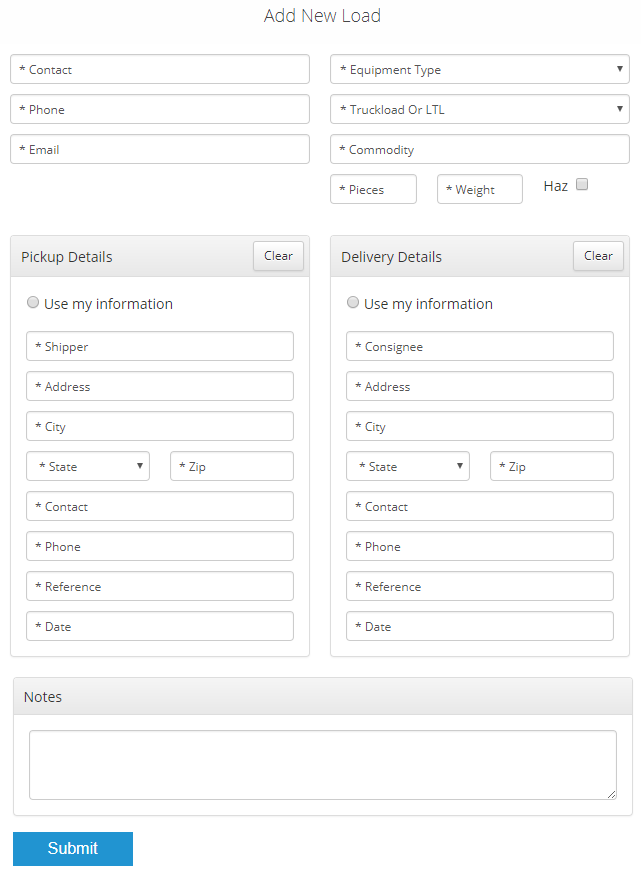Expand the Truckload Or LTL dropdown
The width and height of the screenshot is (641, 876).
coord(479,109)
